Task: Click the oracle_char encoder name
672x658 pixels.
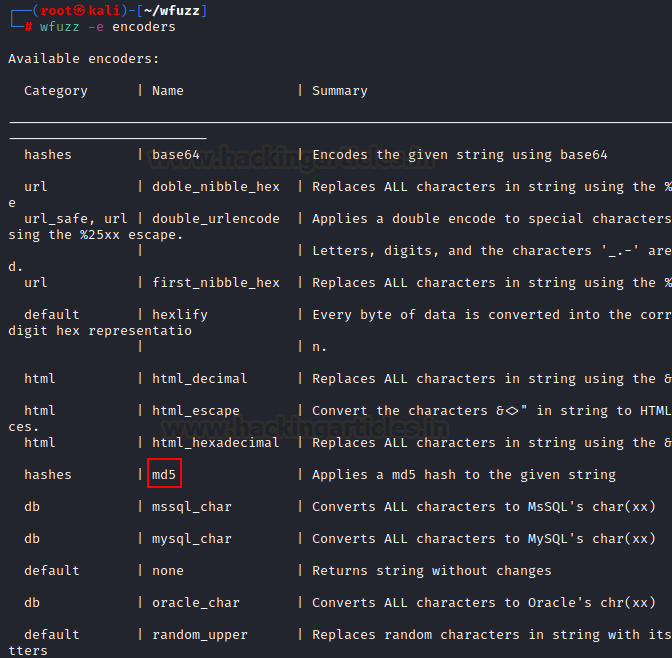Action: 196,602
